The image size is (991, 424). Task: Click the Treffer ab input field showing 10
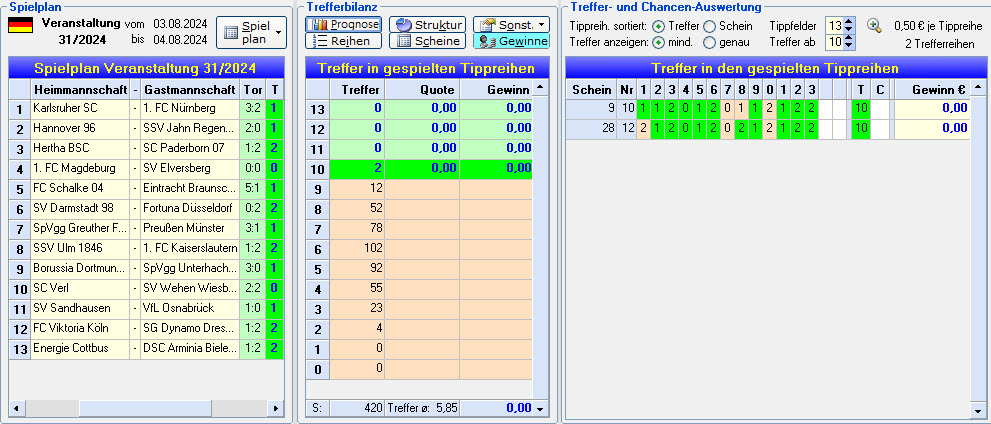pos(835,42)
